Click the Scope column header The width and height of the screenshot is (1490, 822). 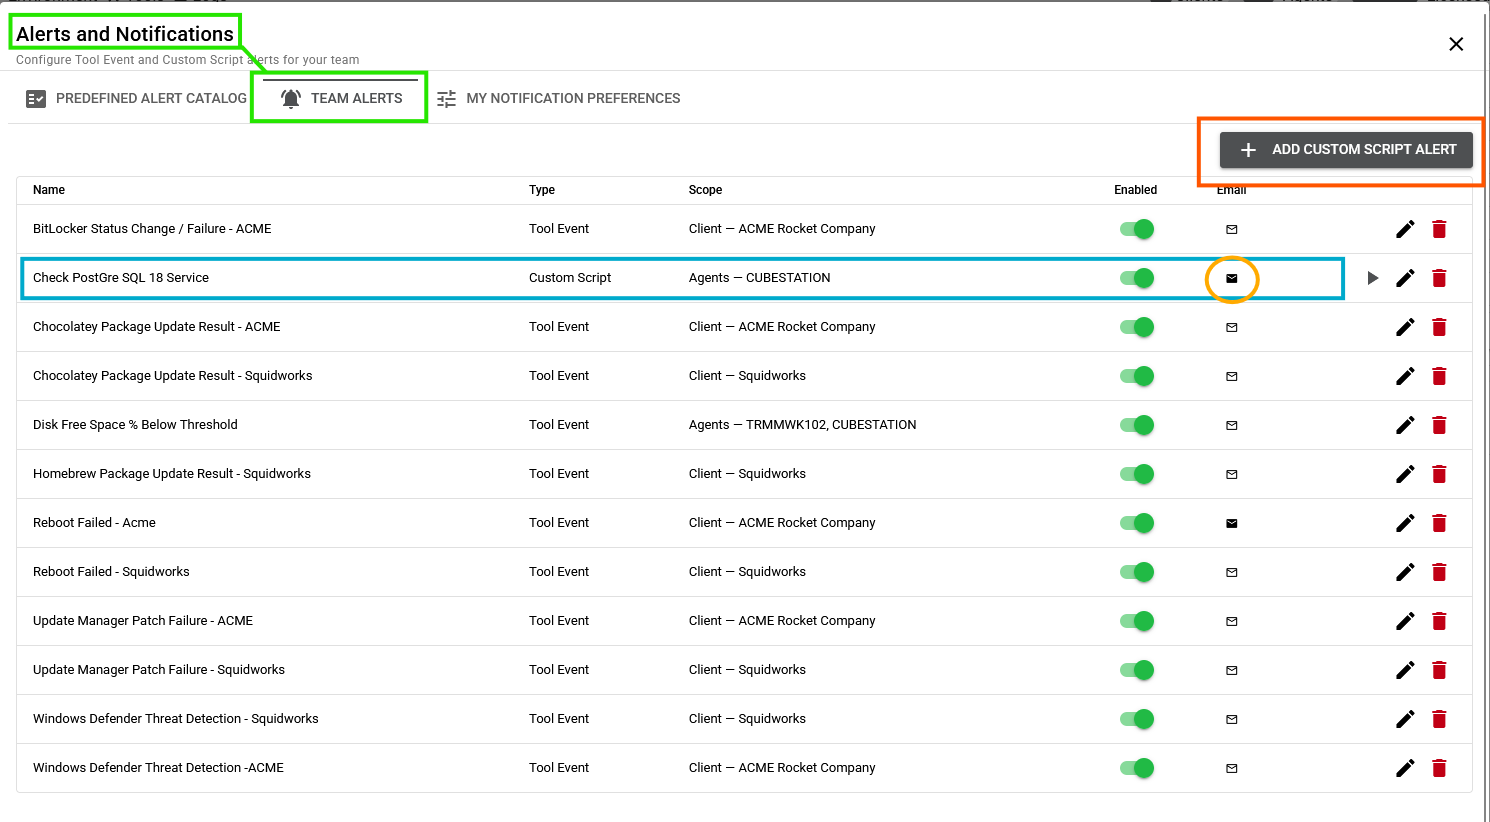pos(705,190)
